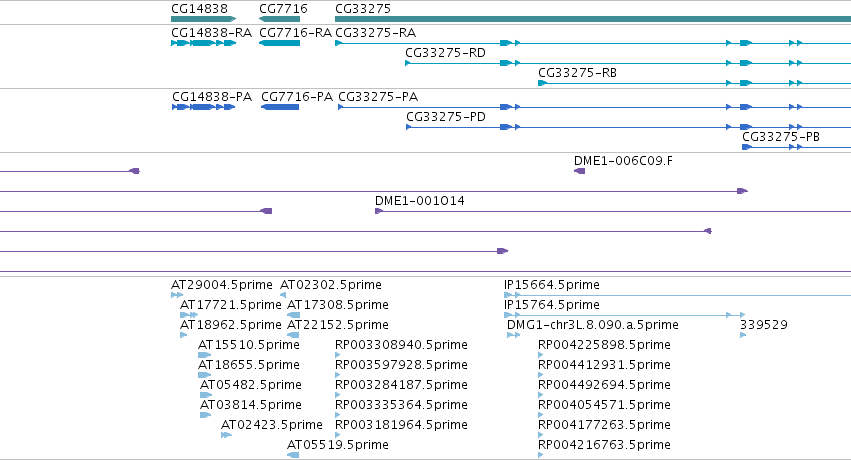Select EST AT02302.5prime
The height and width of the screenshot is (460, 851).
(x=331, y=285)
